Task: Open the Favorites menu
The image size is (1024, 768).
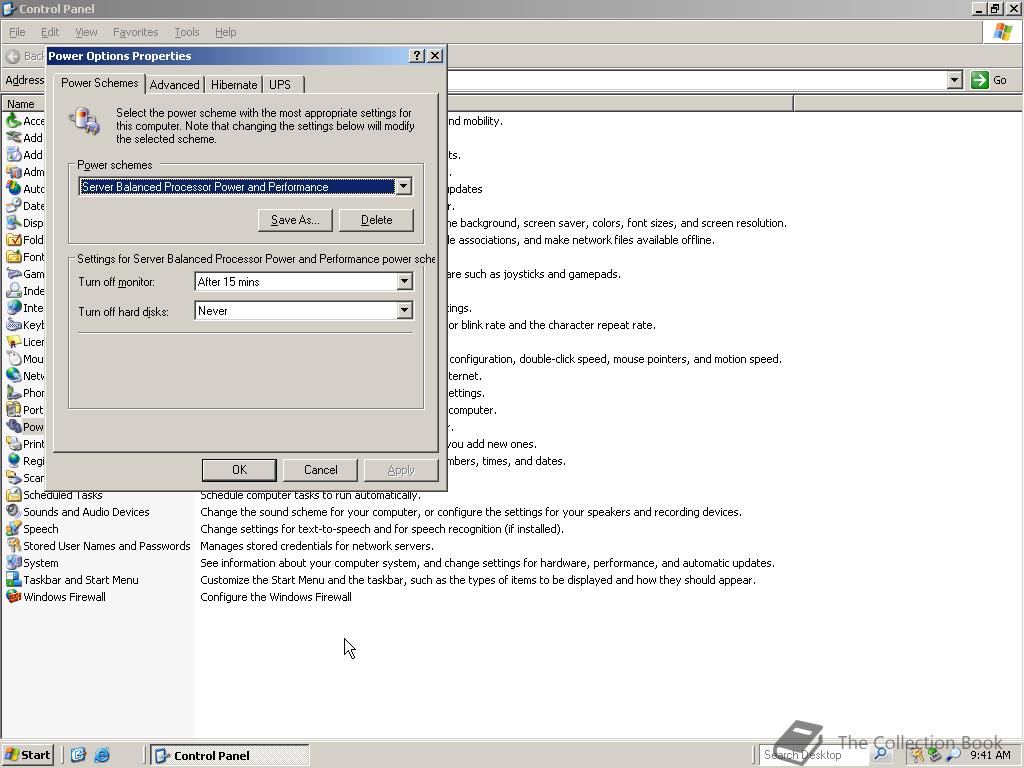Action: 136,32
